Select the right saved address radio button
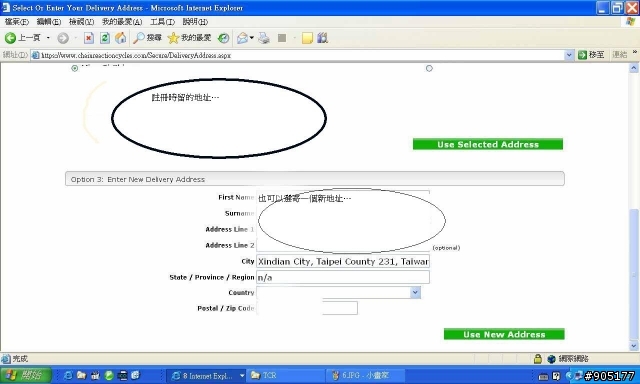The height and width of the screenshot is (384, 640). click(429, 68)
